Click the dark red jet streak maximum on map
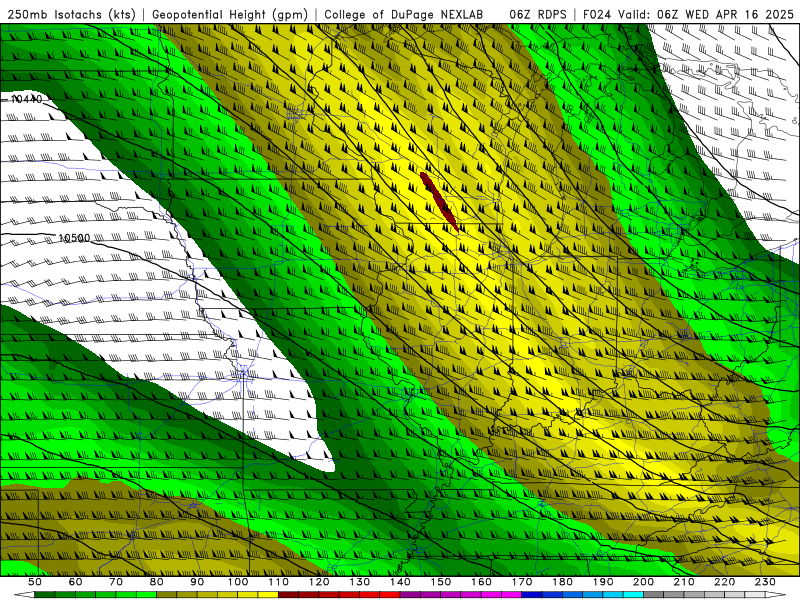The width and height of the screenshot is (800, 600). coord(438,201)
